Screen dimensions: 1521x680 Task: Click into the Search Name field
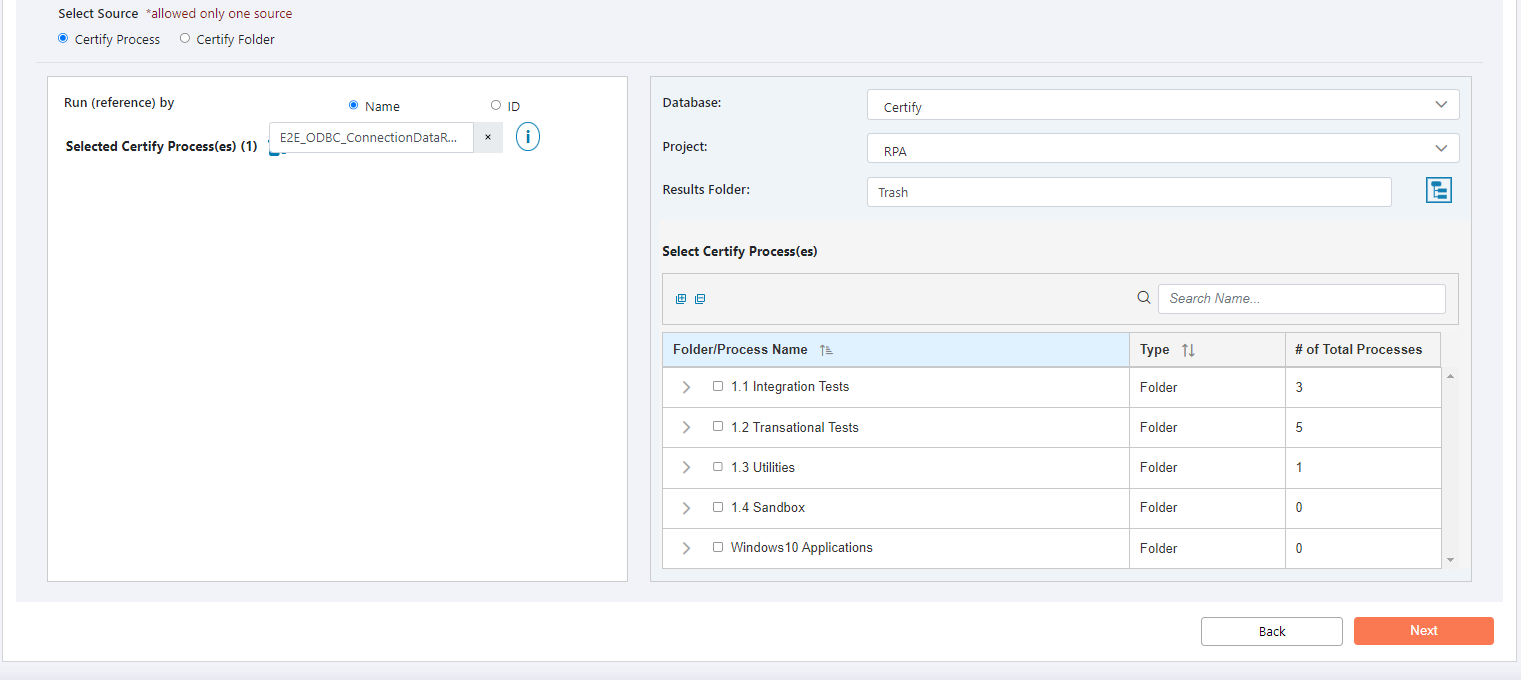[x=1300, y=299]
